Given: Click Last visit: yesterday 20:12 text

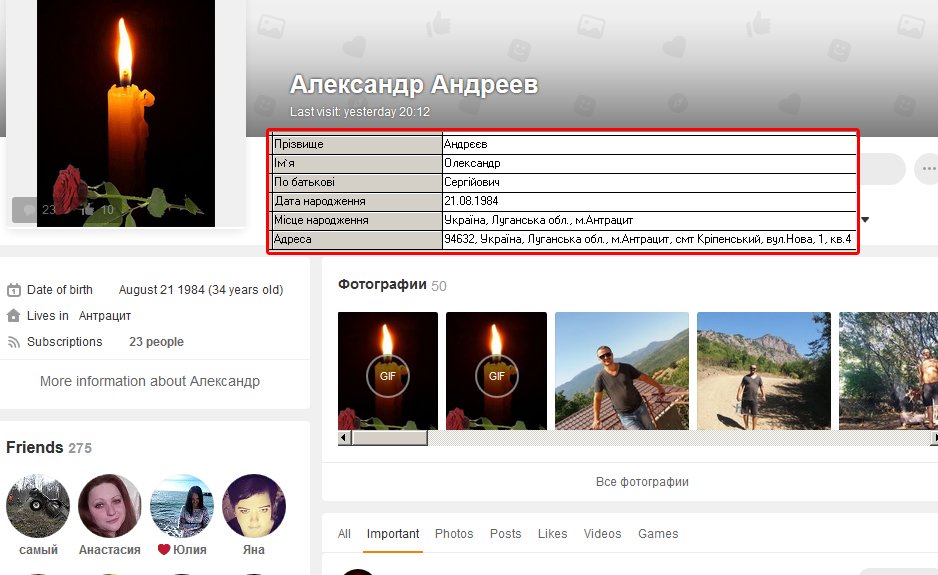Looking at the screenshot, I should tap(360, 112).
